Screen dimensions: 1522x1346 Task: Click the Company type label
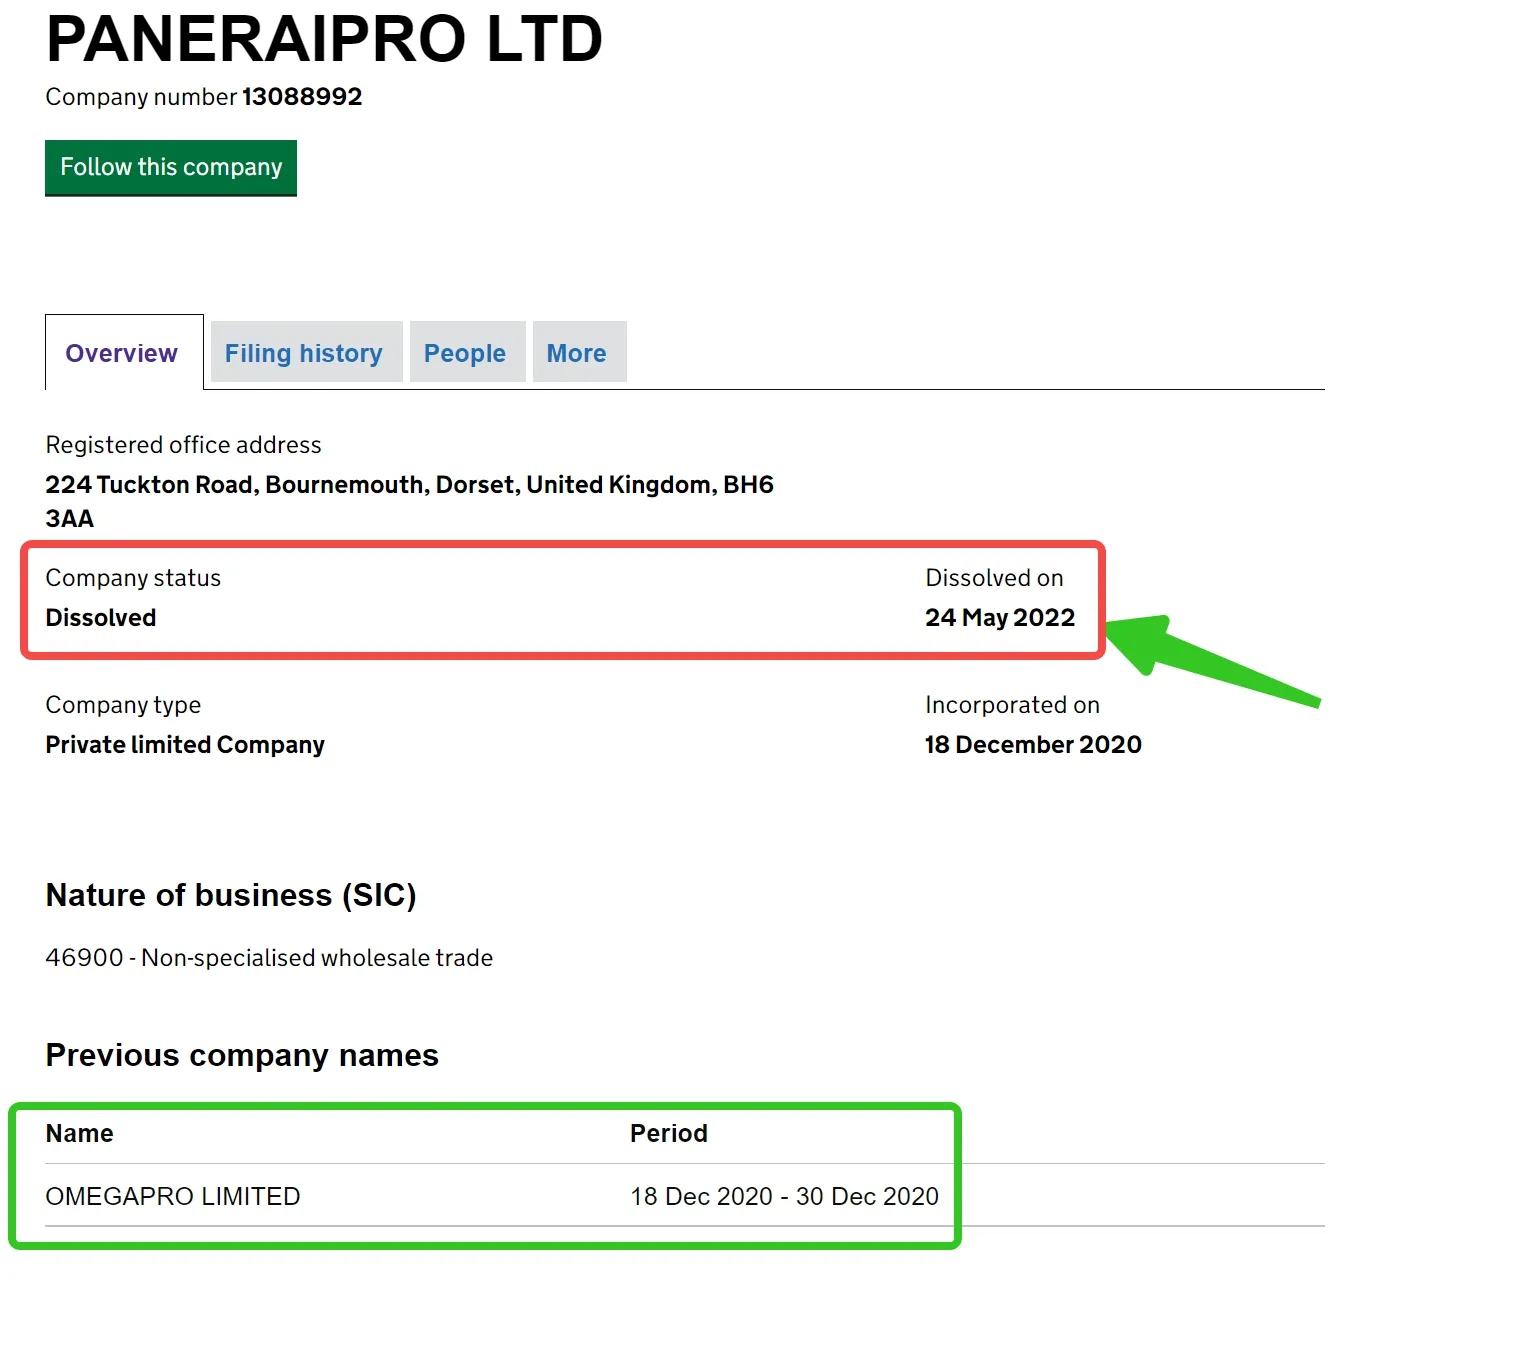123,705
